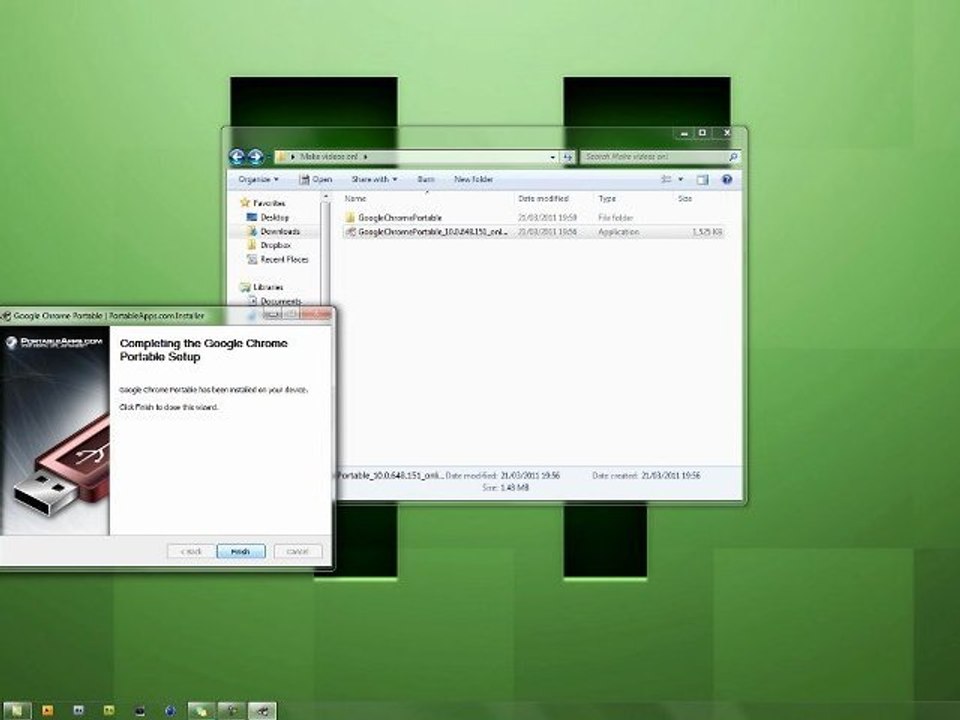
Task: Open Desktop under Favorites
Action: 274,217
